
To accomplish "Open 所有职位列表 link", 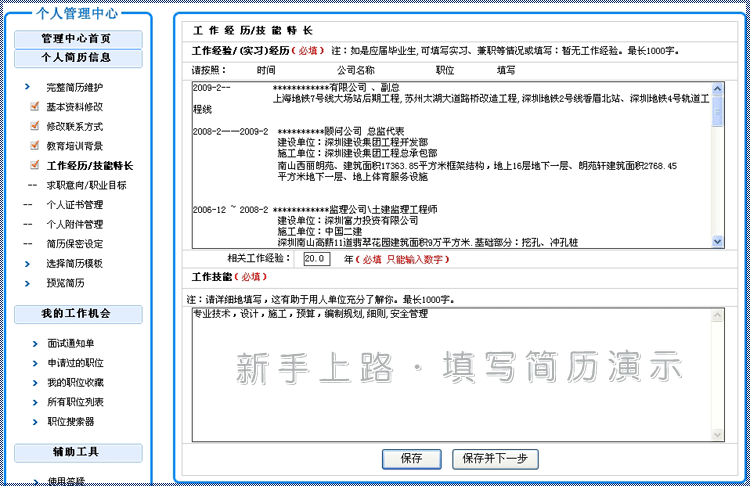I will 76,402.
